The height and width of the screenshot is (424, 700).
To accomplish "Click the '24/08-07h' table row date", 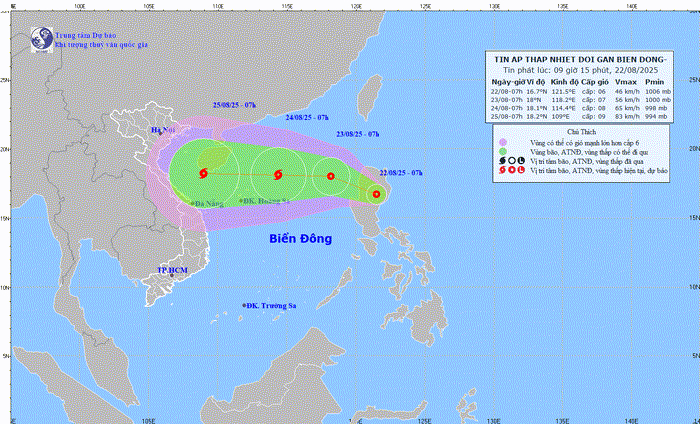I will coord(507,108).
